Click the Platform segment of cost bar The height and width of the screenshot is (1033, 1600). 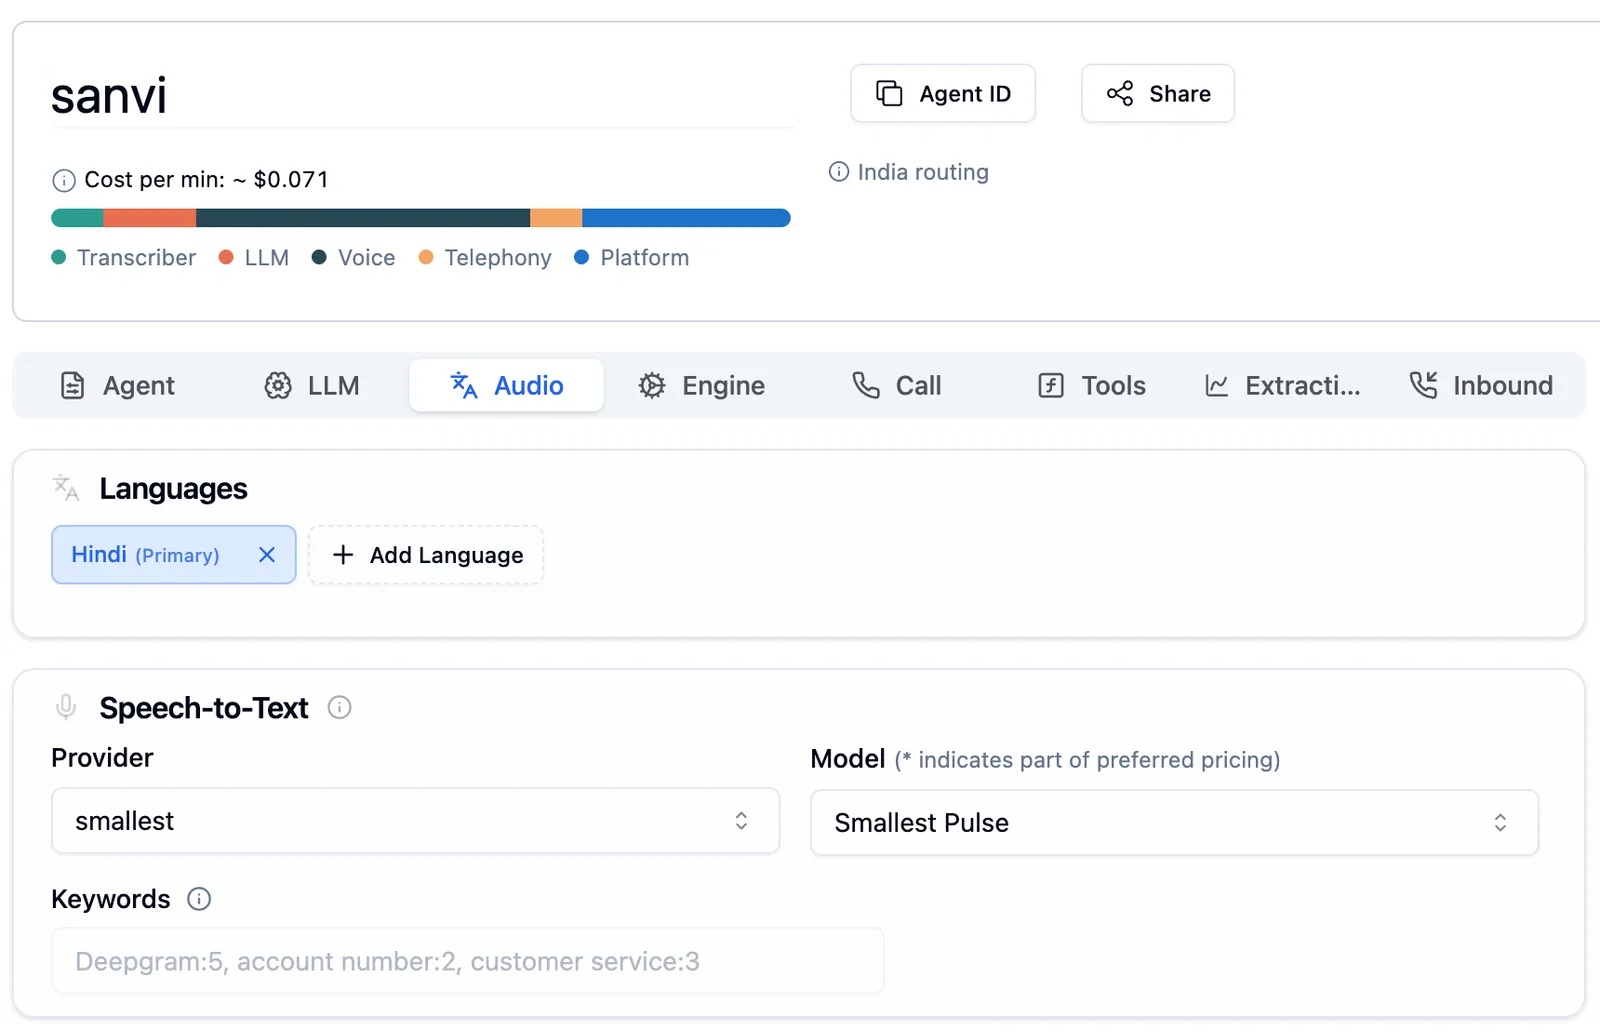686,218
